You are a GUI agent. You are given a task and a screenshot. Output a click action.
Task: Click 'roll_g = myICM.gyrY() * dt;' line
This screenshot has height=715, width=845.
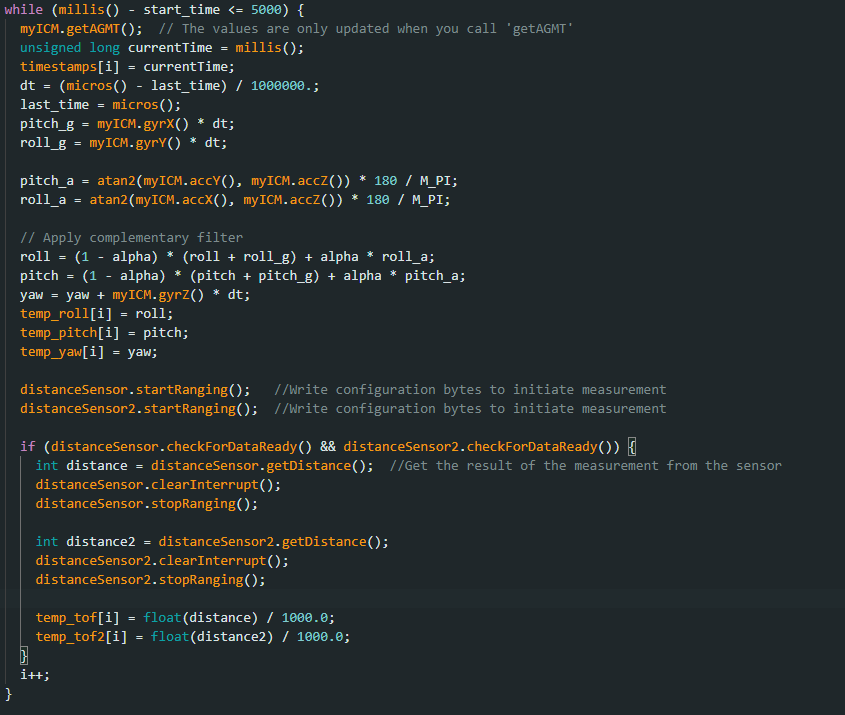click(x=124, y=143)
